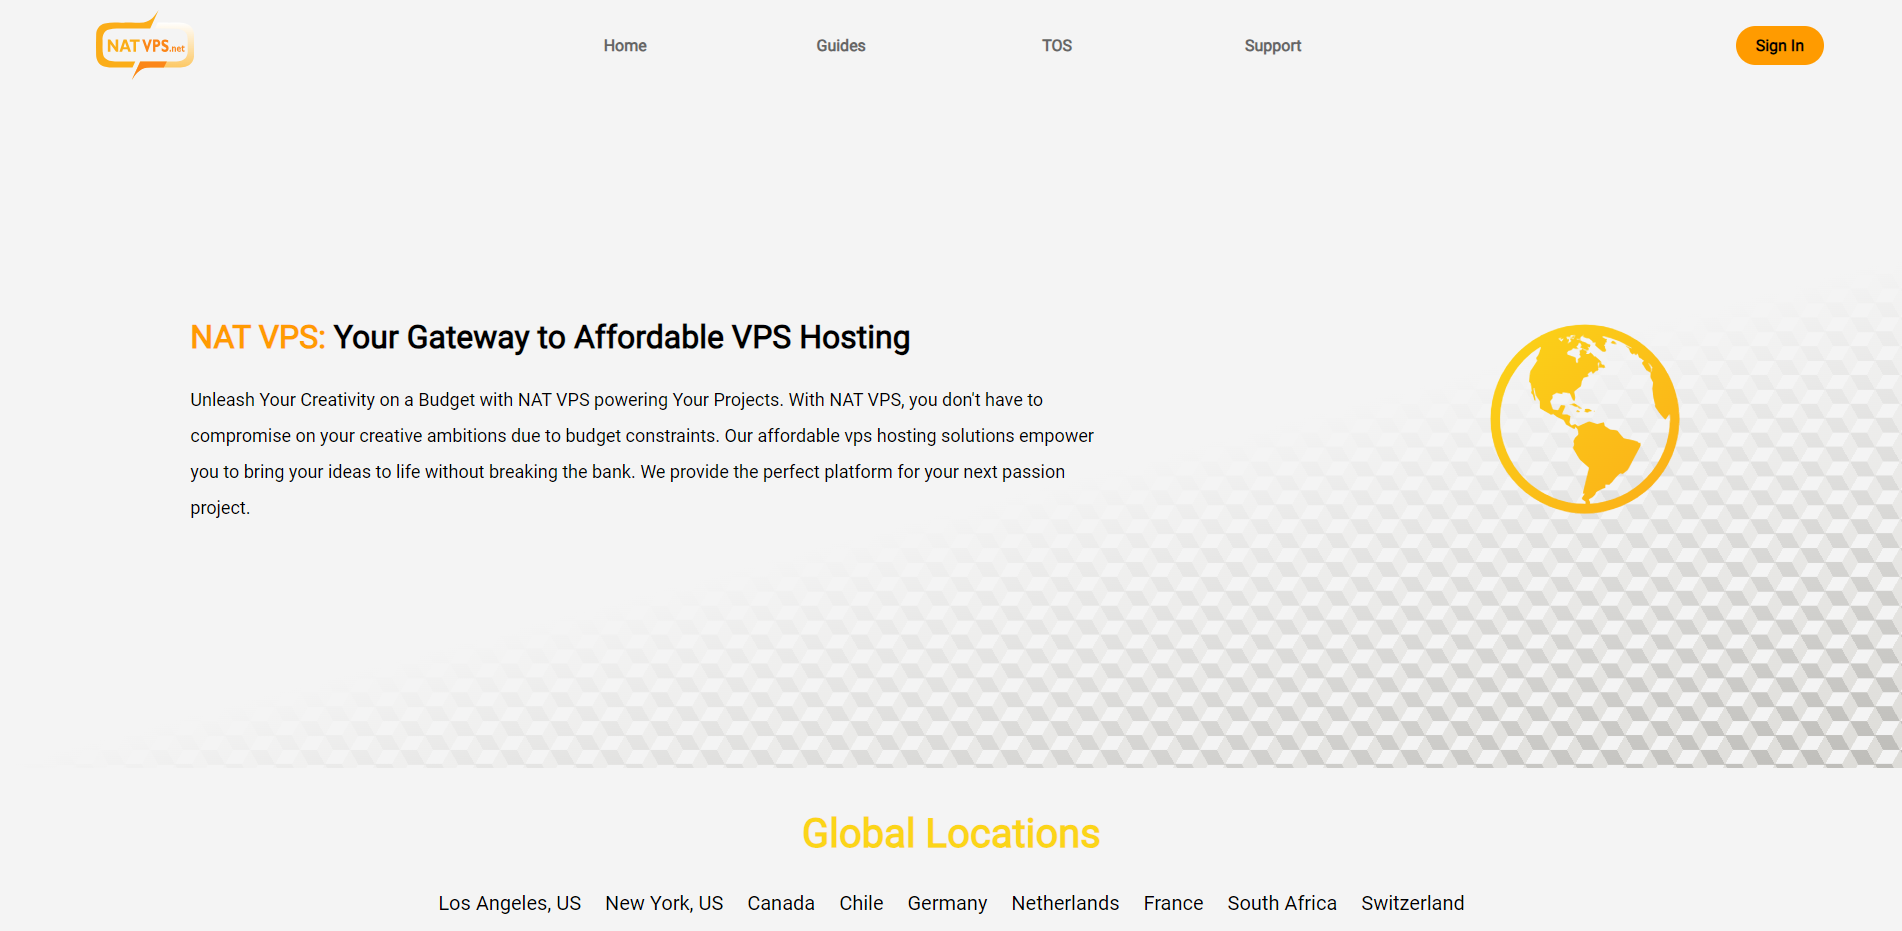This screenshot has height=931, width=1902.
Task: Open the Support menu item
Action: coord(1273,46)
